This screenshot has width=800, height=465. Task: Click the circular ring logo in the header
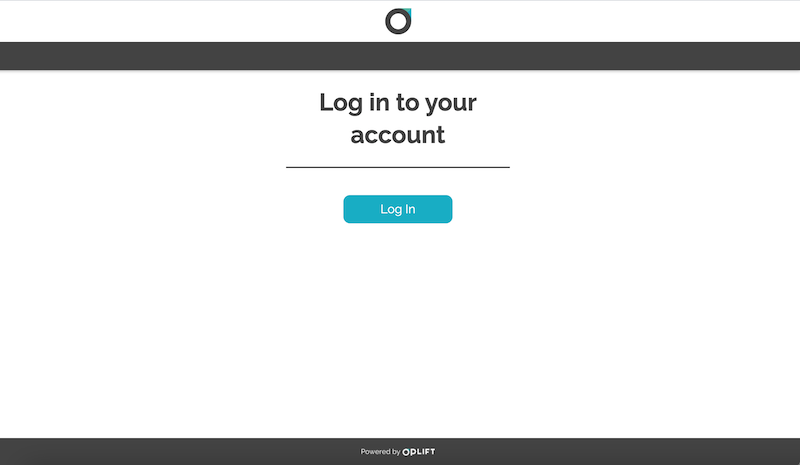pyautogui.click(x=398, y=21)
